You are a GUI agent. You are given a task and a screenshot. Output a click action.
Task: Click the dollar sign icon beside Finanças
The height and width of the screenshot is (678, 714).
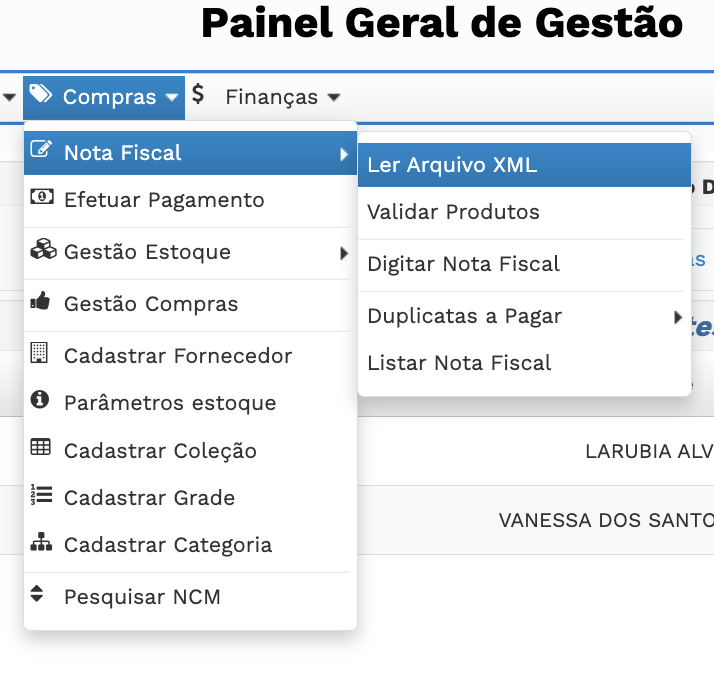tap(198, 95)
